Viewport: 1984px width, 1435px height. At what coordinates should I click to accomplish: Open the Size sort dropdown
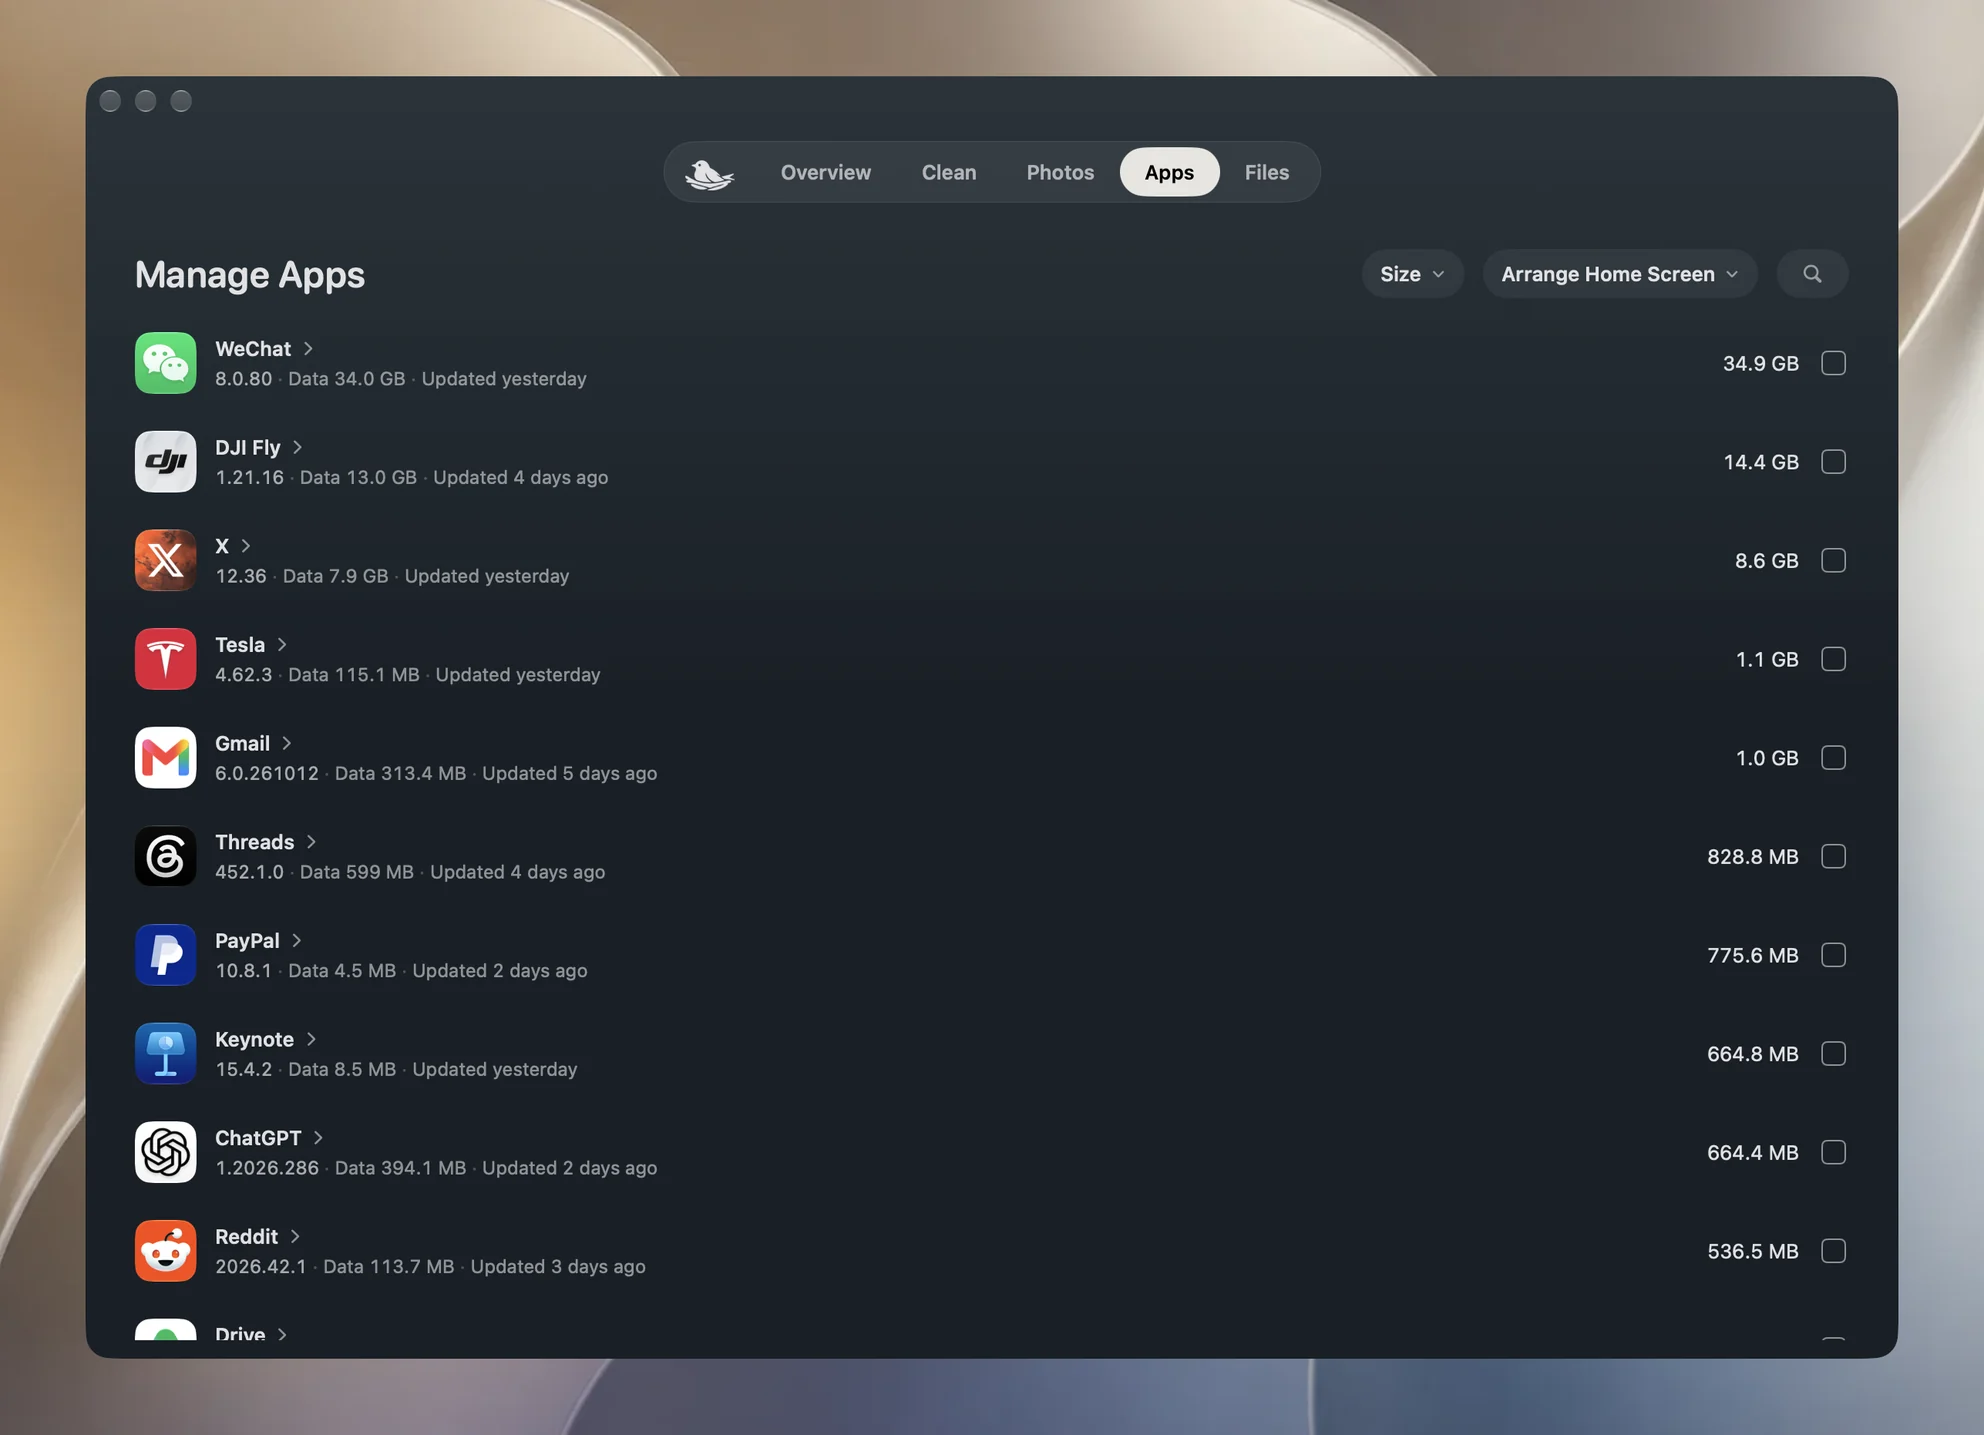(x=1412, y=274)
